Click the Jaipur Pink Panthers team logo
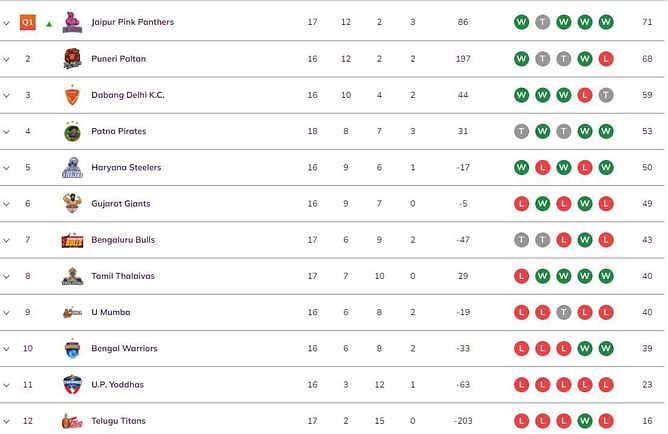668x434 pixels. click(72, 22)
